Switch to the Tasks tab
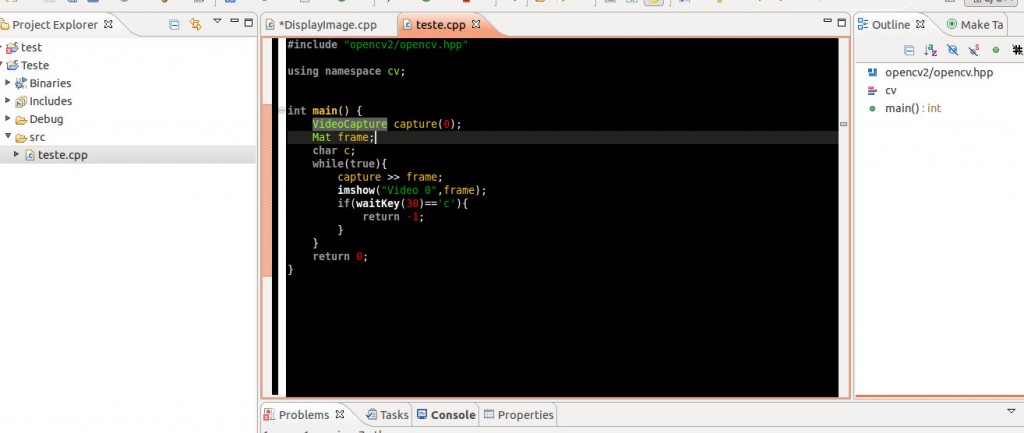Viewport: 1024px width, 433px height. coord(394,415)
